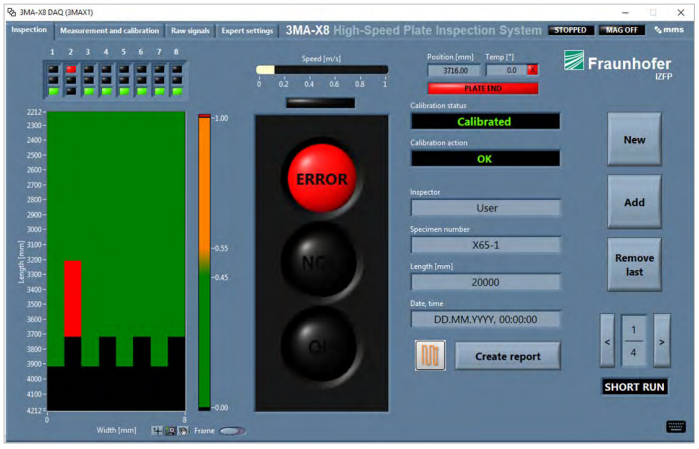The height and width of the screenshot is (449, 699).
Task: Go to previous plate with left arrow
Action: tap(607, 342)
